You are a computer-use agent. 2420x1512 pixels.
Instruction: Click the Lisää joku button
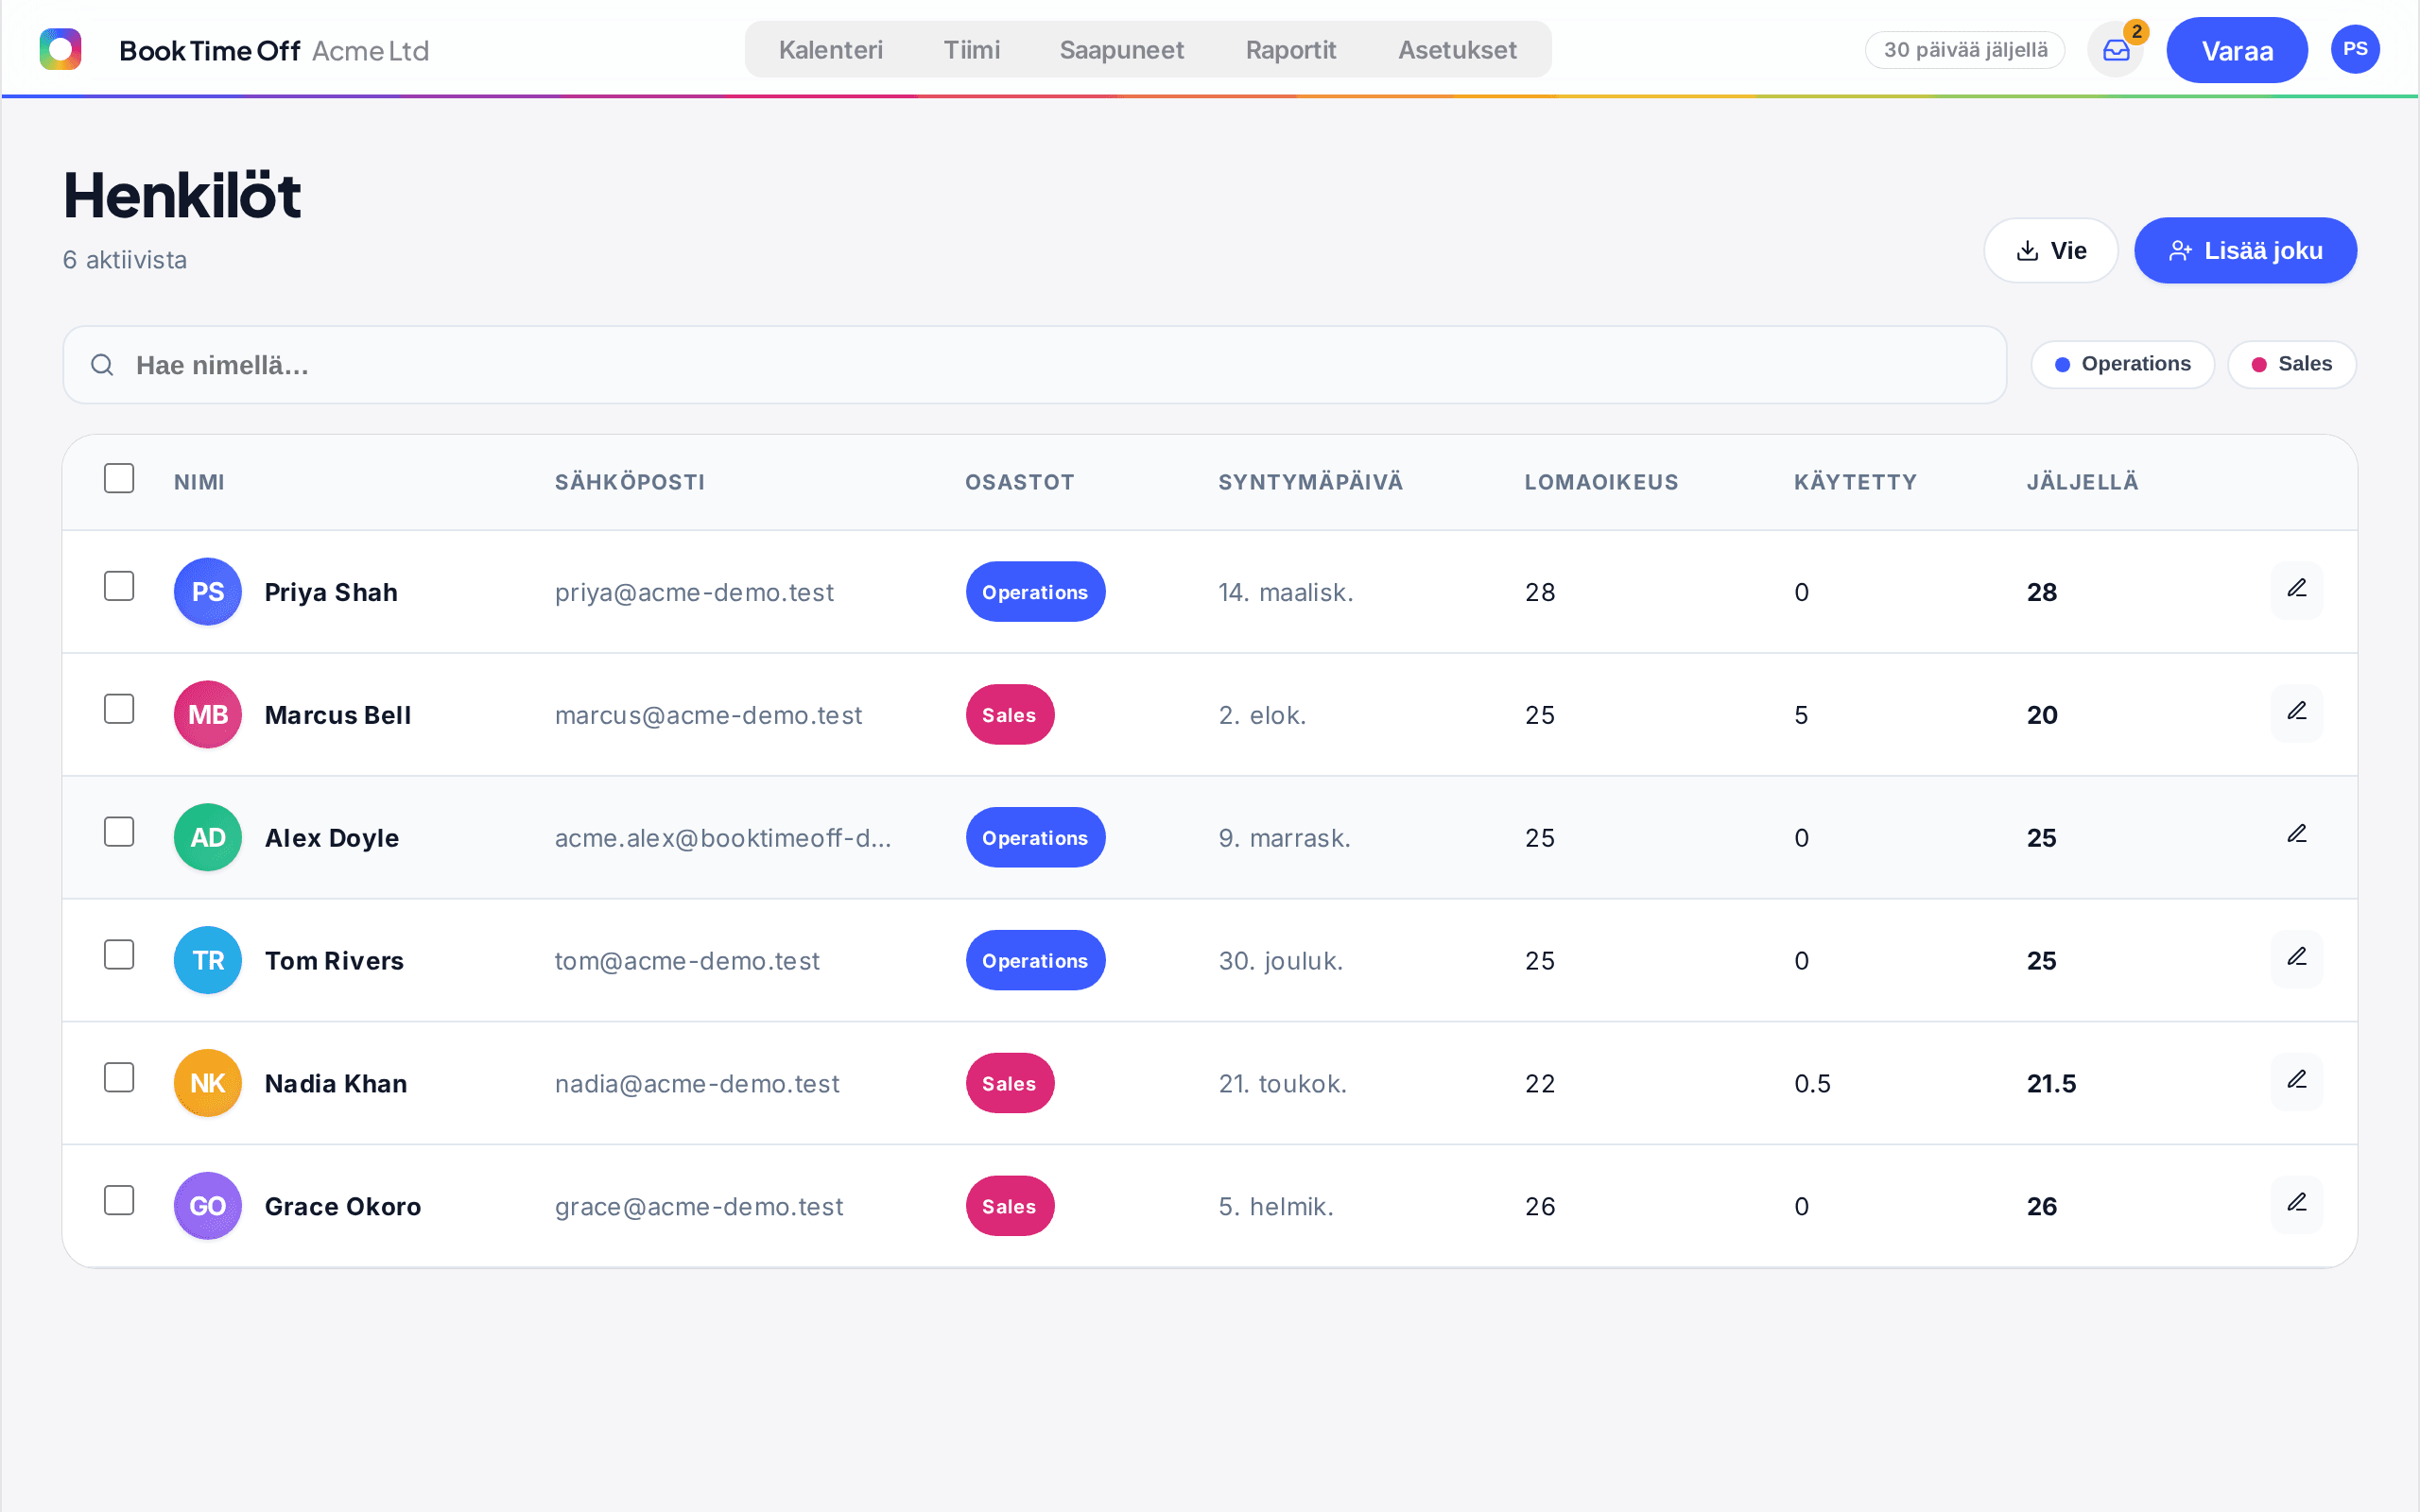(x=2245, y=251)
